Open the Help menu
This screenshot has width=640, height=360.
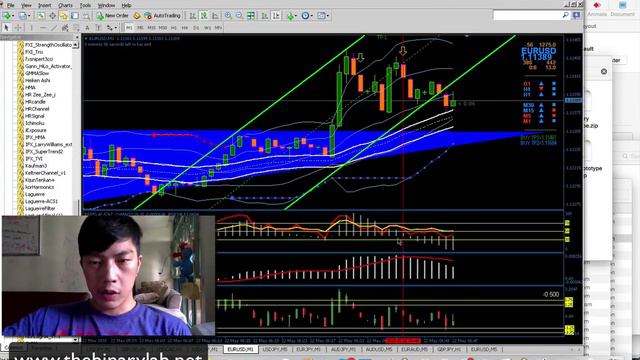click(127, 5)
